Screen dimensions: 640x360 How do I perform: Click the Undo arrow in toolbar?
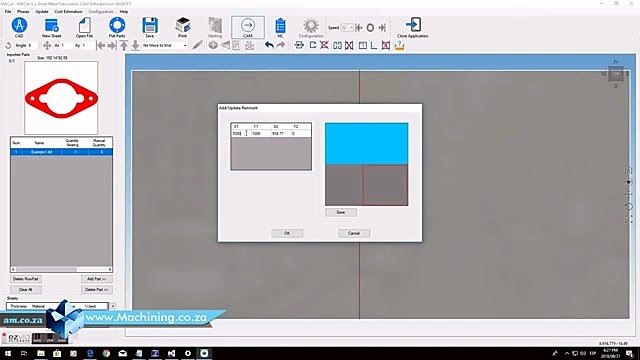[x=269, y=45]
